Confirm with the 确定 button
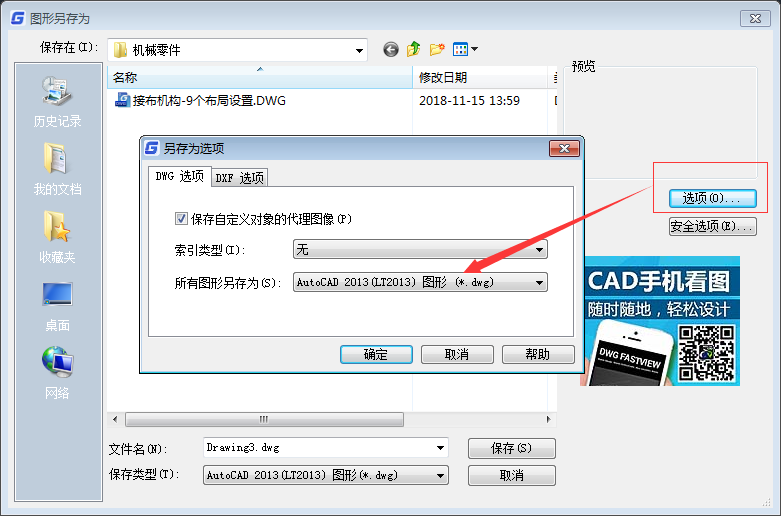 376,355
